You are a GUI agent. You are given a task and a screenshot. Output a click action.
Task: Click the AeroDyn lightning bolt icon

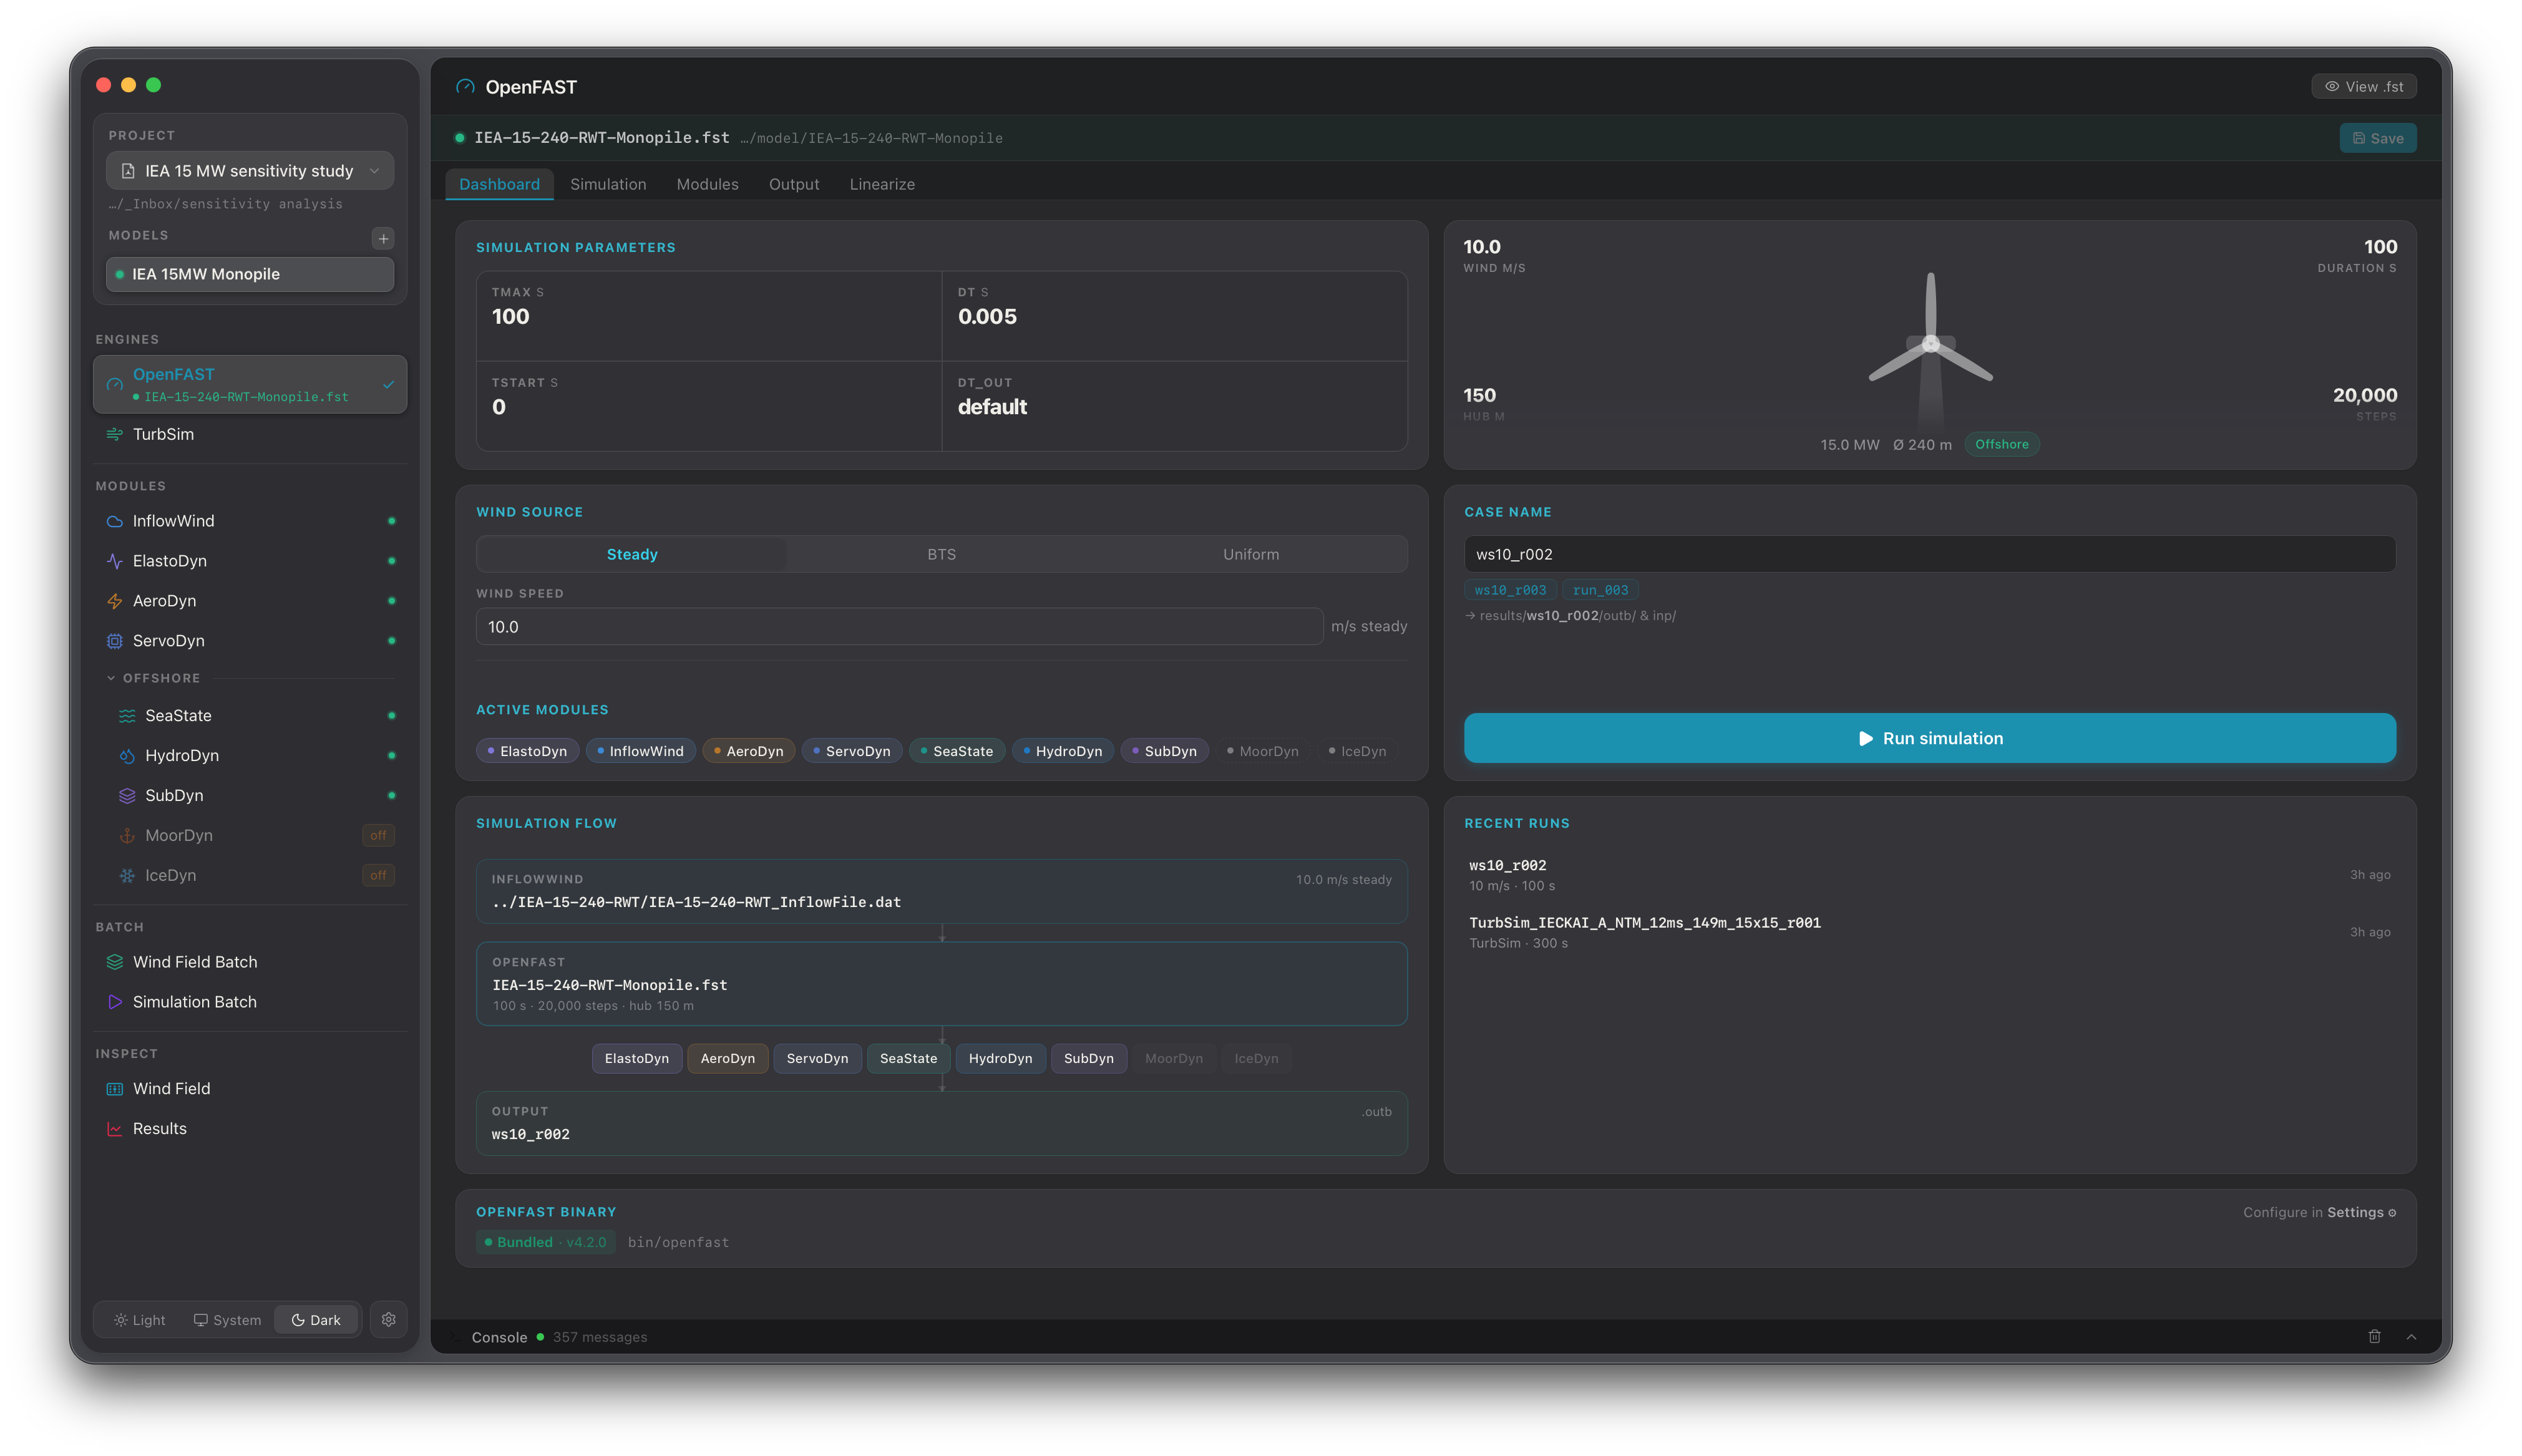pos(114,601)
